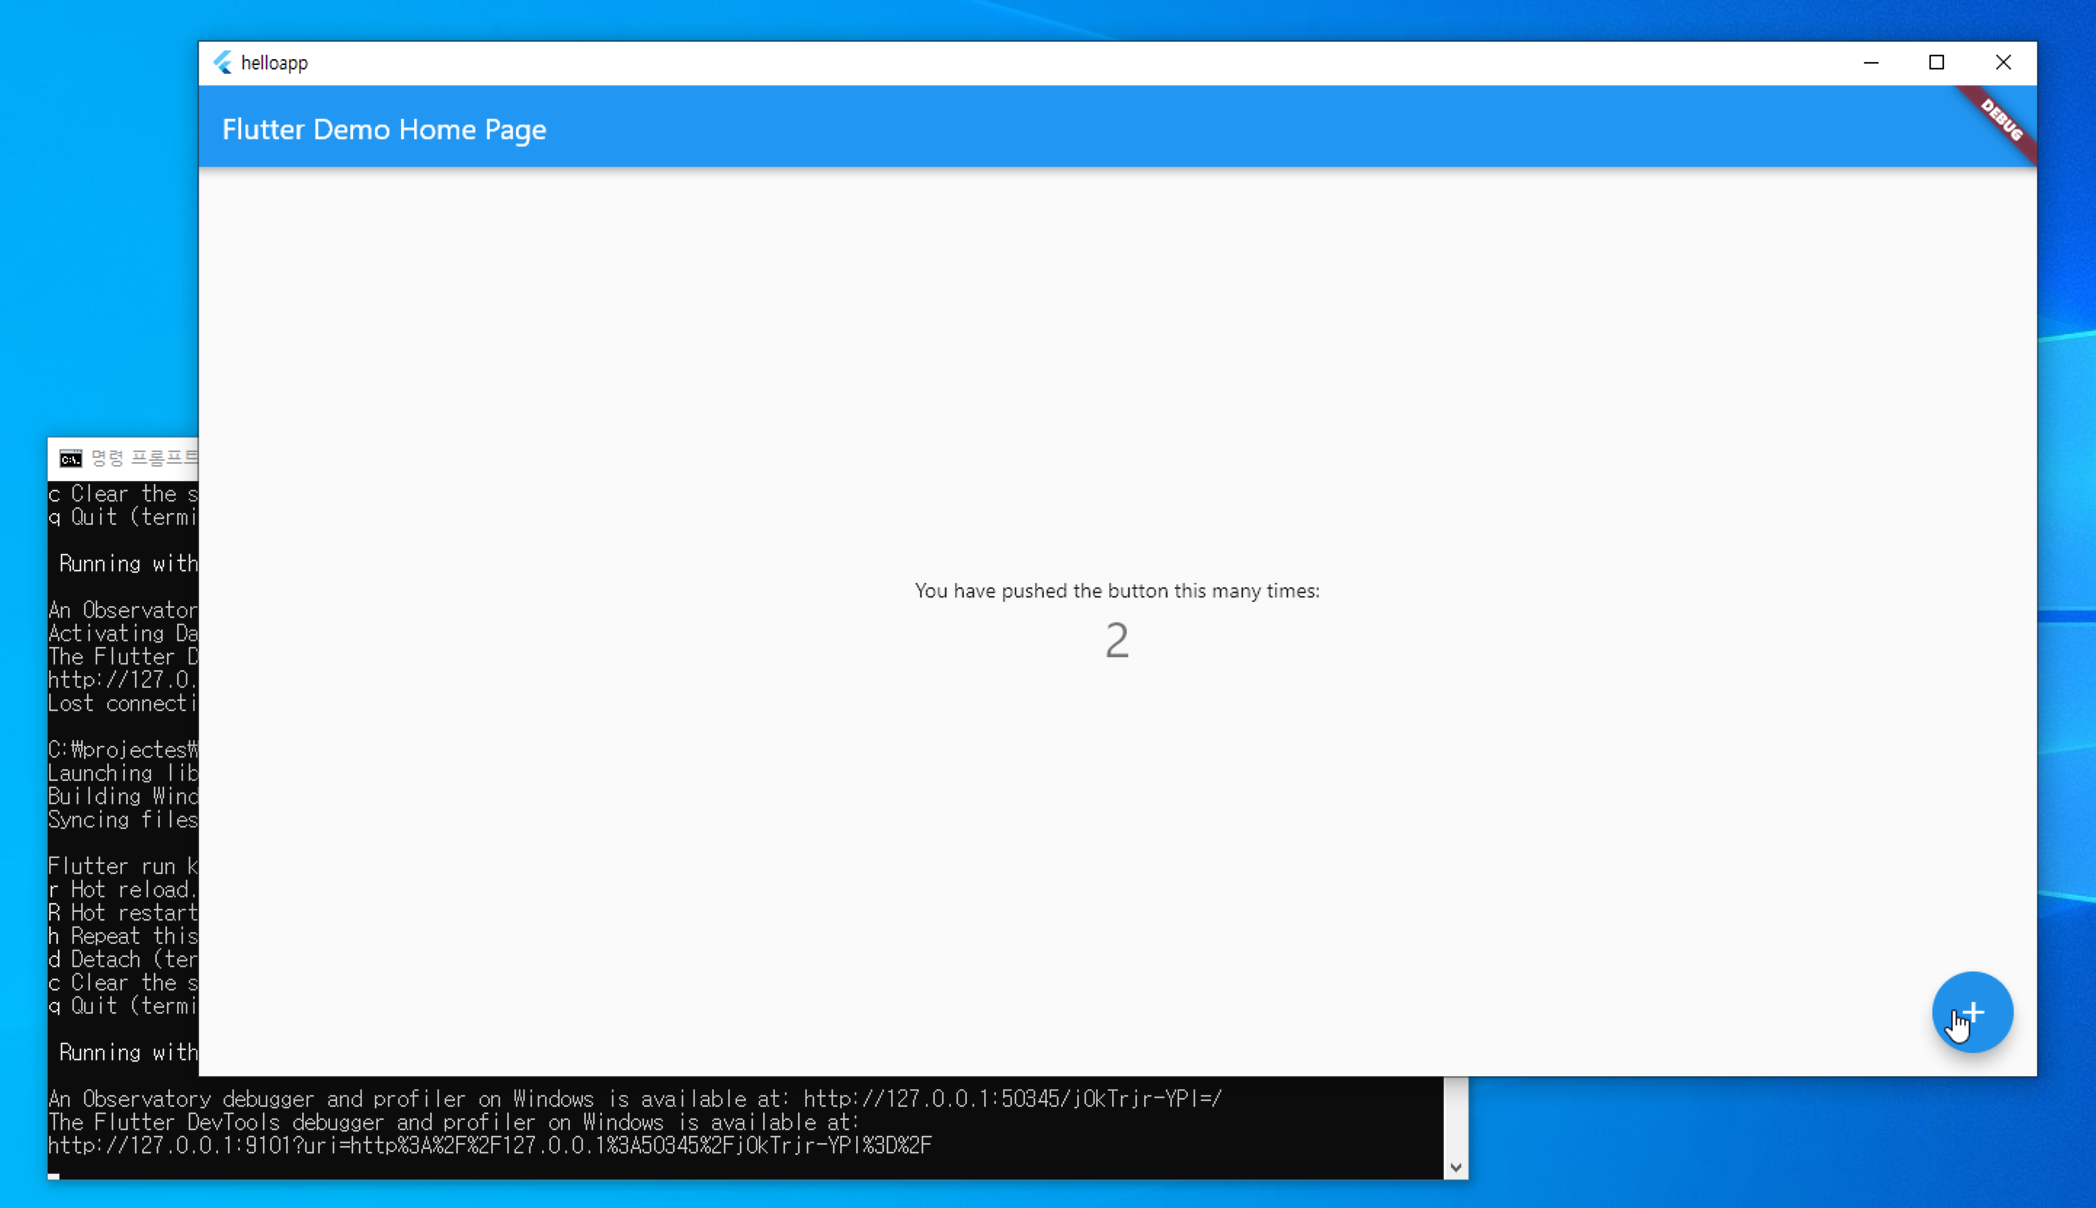Click the Flutter Demo Home Page title

tap(384, 129)
